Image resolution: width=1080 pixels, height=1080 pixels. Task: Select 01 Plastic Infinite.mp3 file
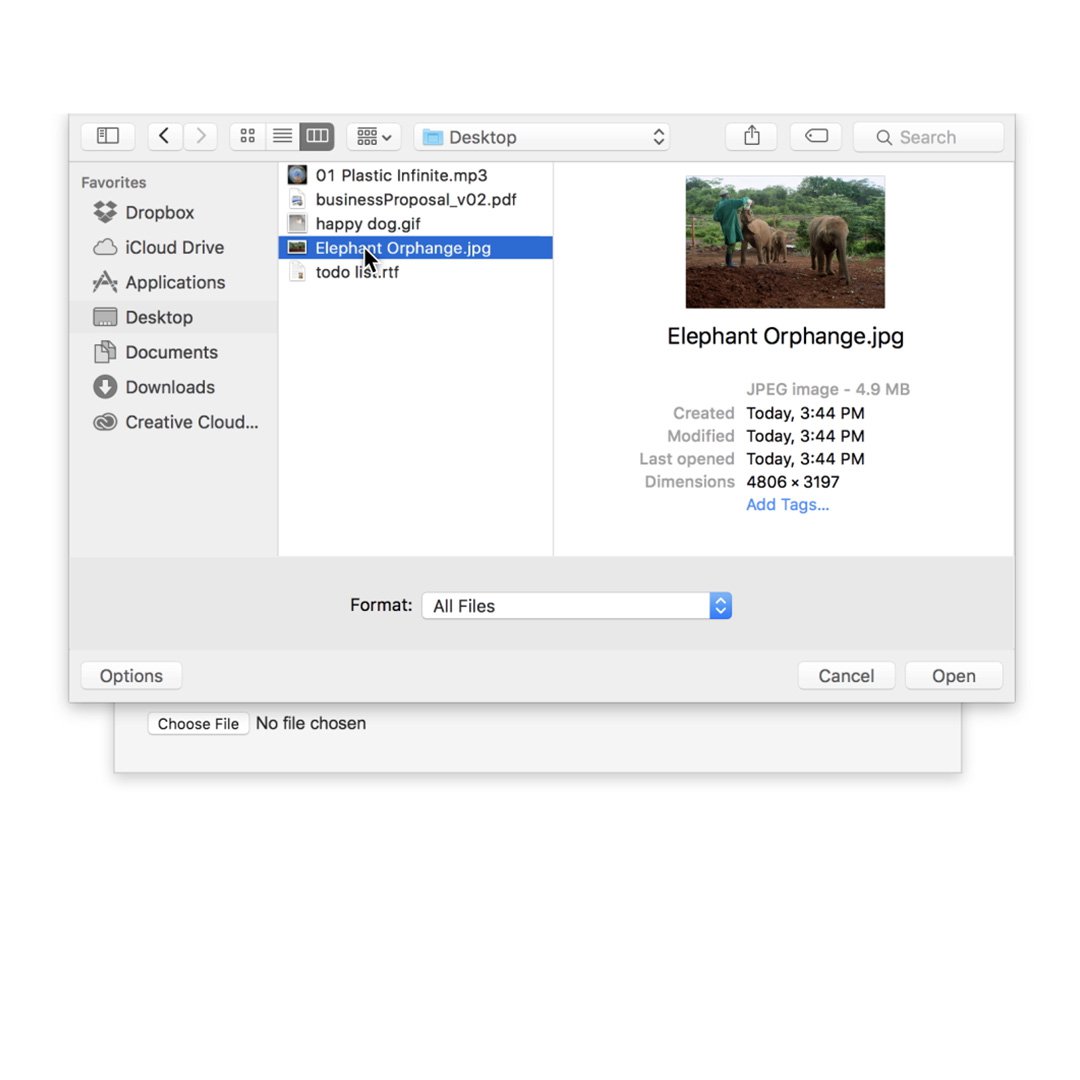[415, 175]
